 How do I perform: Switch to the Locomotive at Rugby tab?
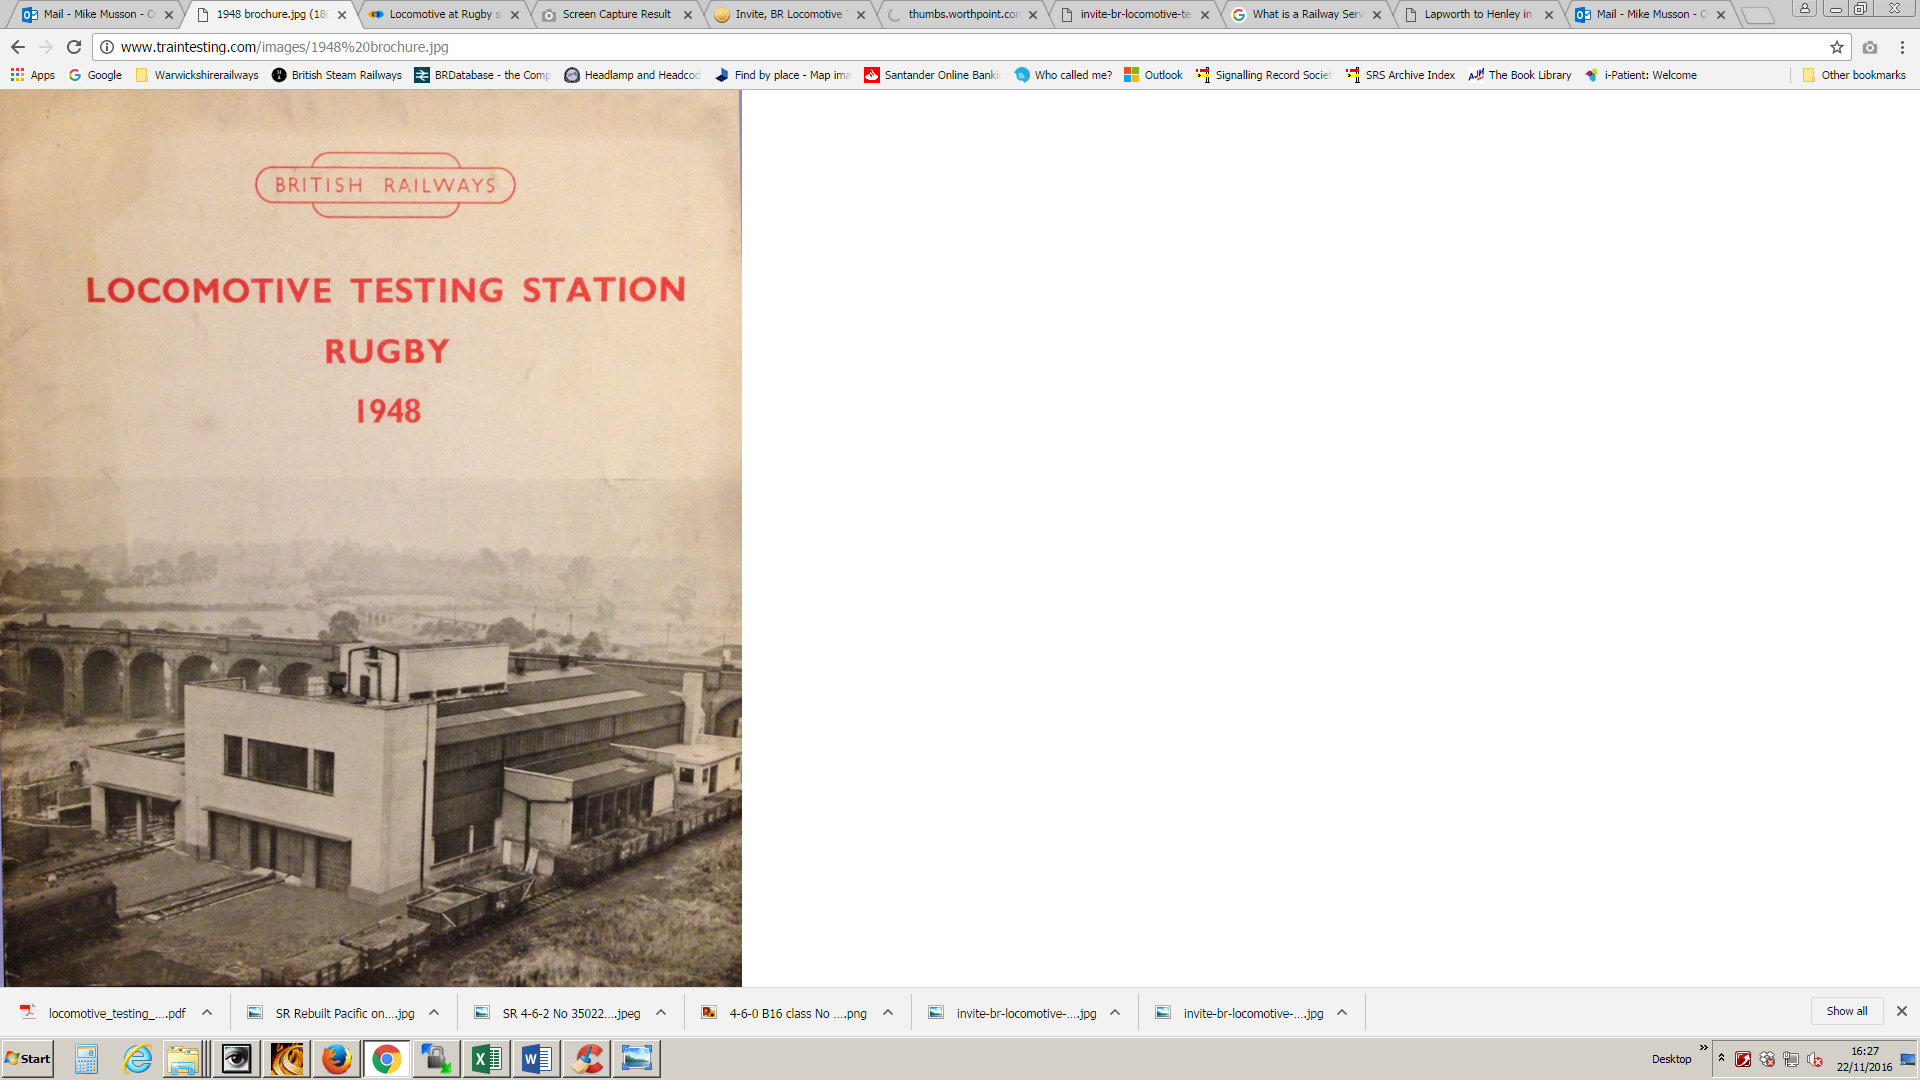[442, 15]
